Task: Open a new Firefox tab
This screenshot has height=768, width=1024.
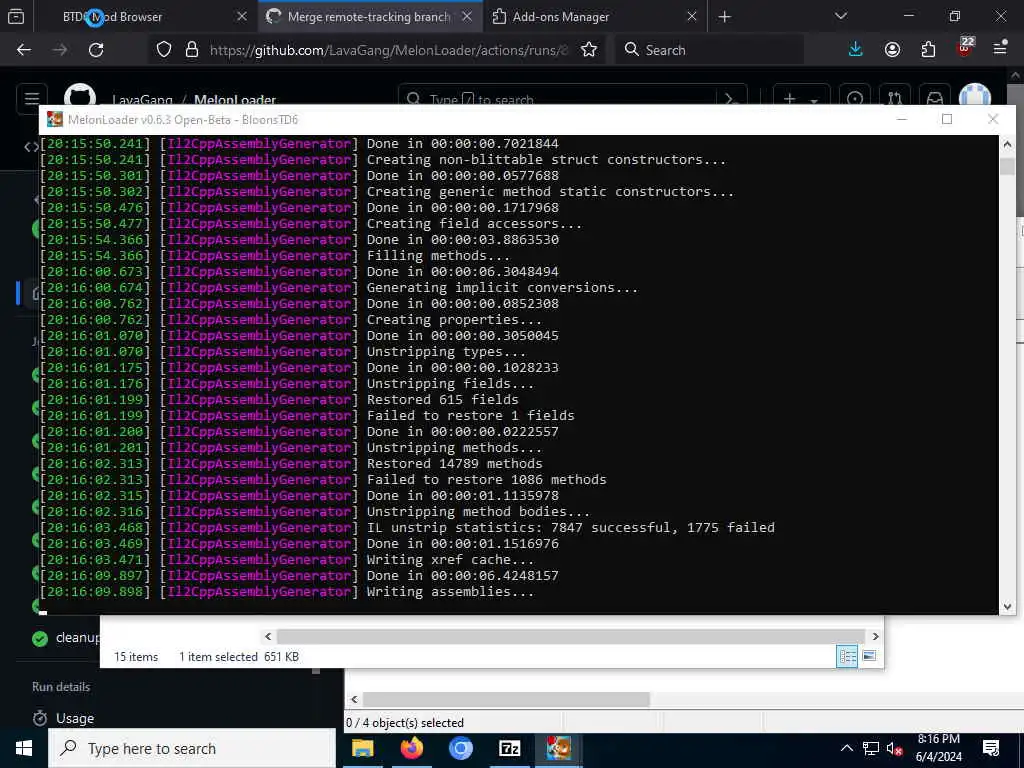Action: click(724, 17)
